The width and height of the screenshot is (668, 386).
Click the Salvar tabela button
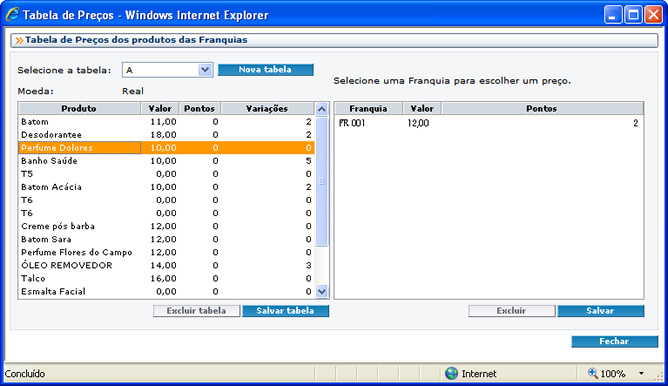285,311
